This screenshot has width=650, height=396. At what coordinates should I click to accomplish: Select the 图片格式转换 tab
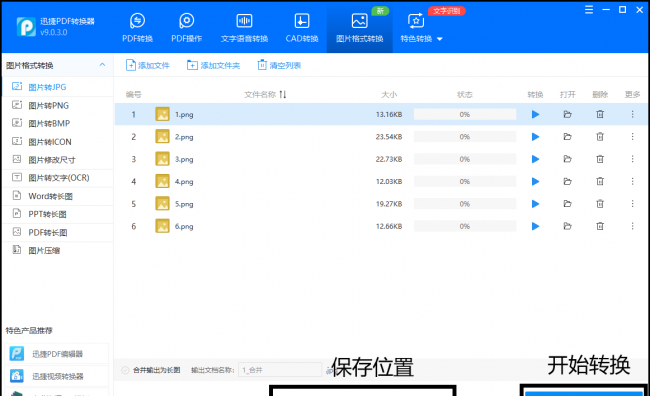pos(359,28)
